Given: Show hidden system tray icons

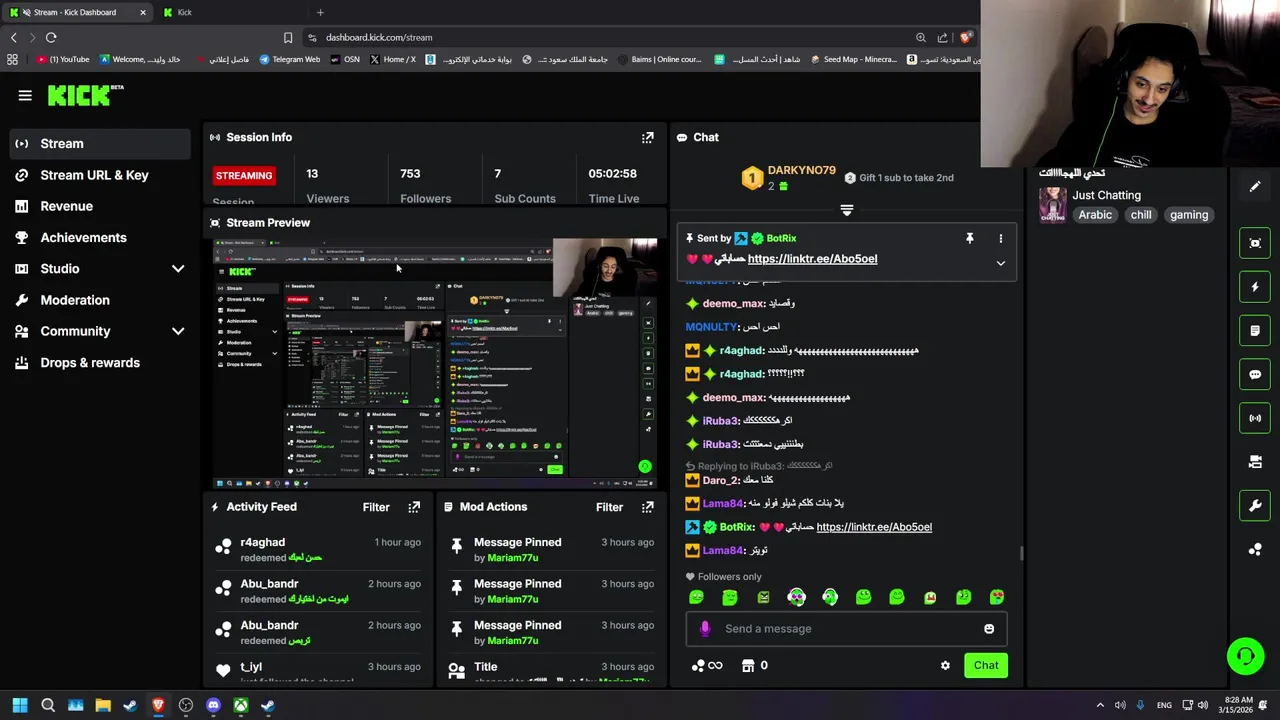Looking at the screenshot, I should point(1100,705).
